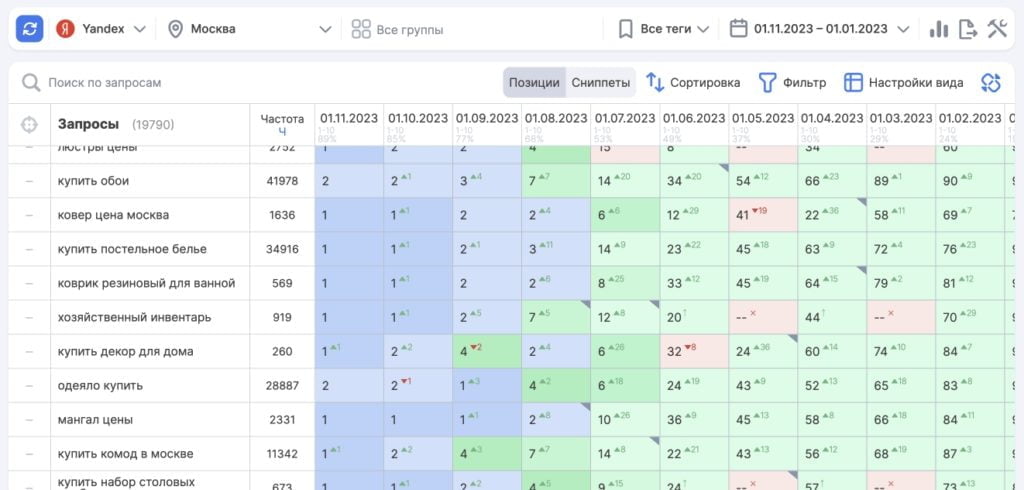
Task: Expand the Москва region selector
Action: [249, 29]
